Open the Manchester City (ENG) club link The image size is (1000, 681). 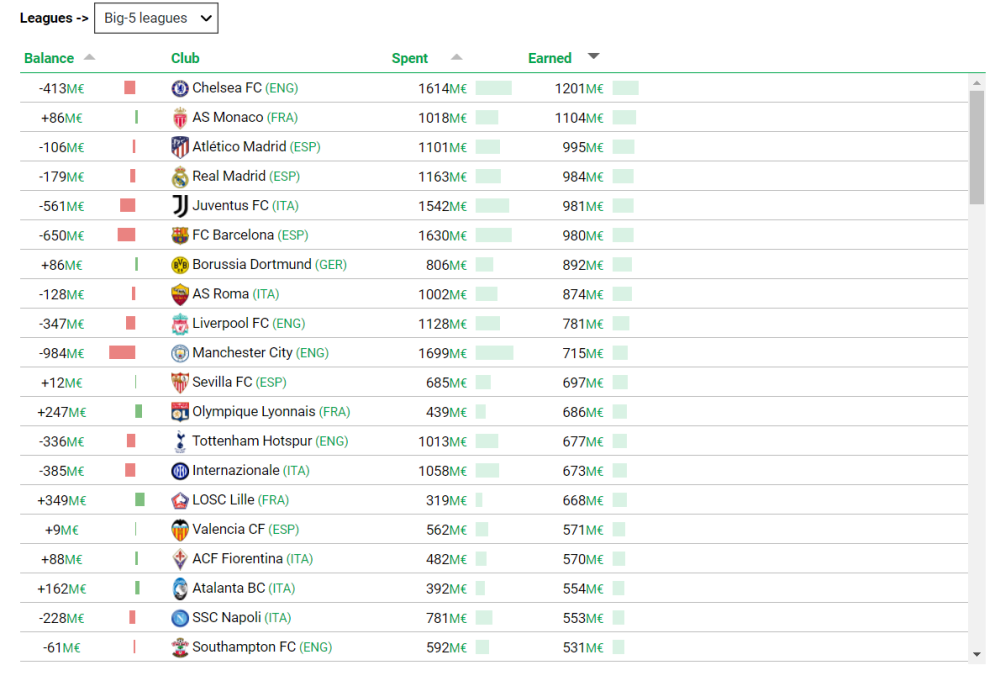tap(260, 353)
